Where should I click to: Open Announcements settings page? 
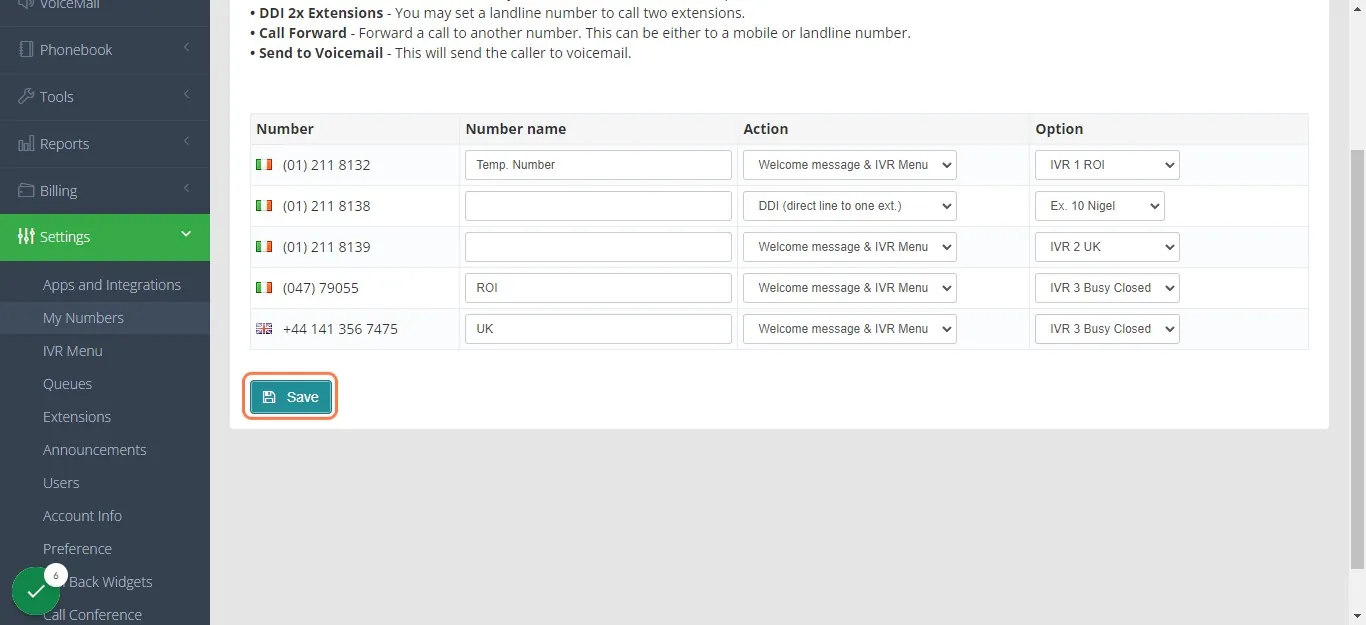[95, 450]
